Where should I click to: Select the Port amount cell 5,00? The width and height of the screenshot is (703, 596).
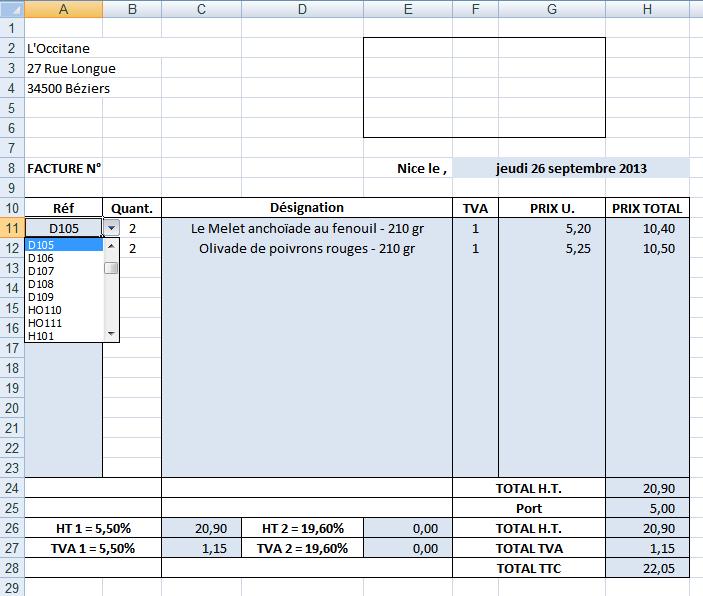647,507
